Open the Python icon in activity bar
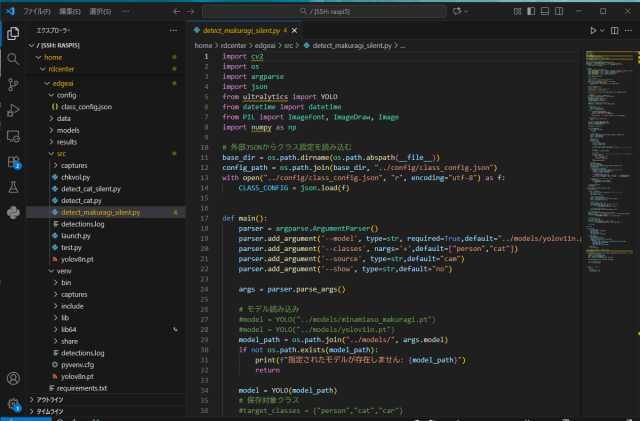This screenshot has width=640, height=421. tap(13, 212)
